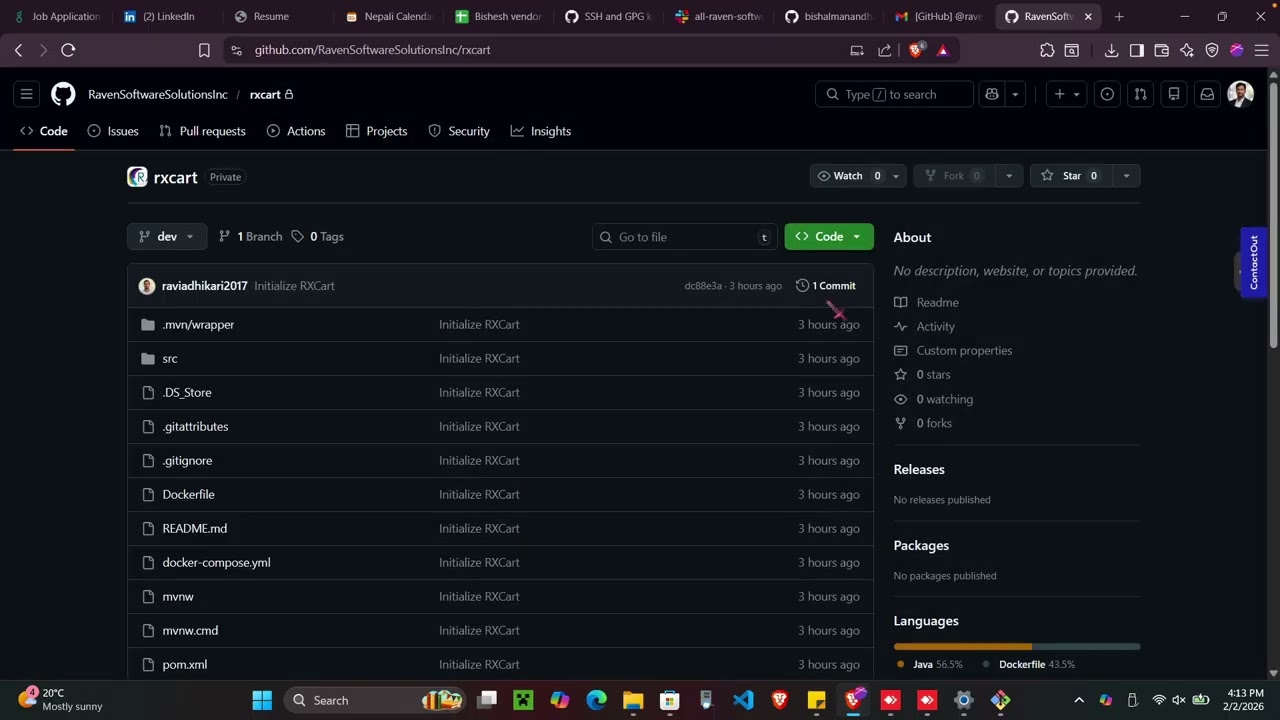The image size is (1280, 720).
Task: Open Microsoft Edge from the taskbar
Action: (x=596, y=700)
